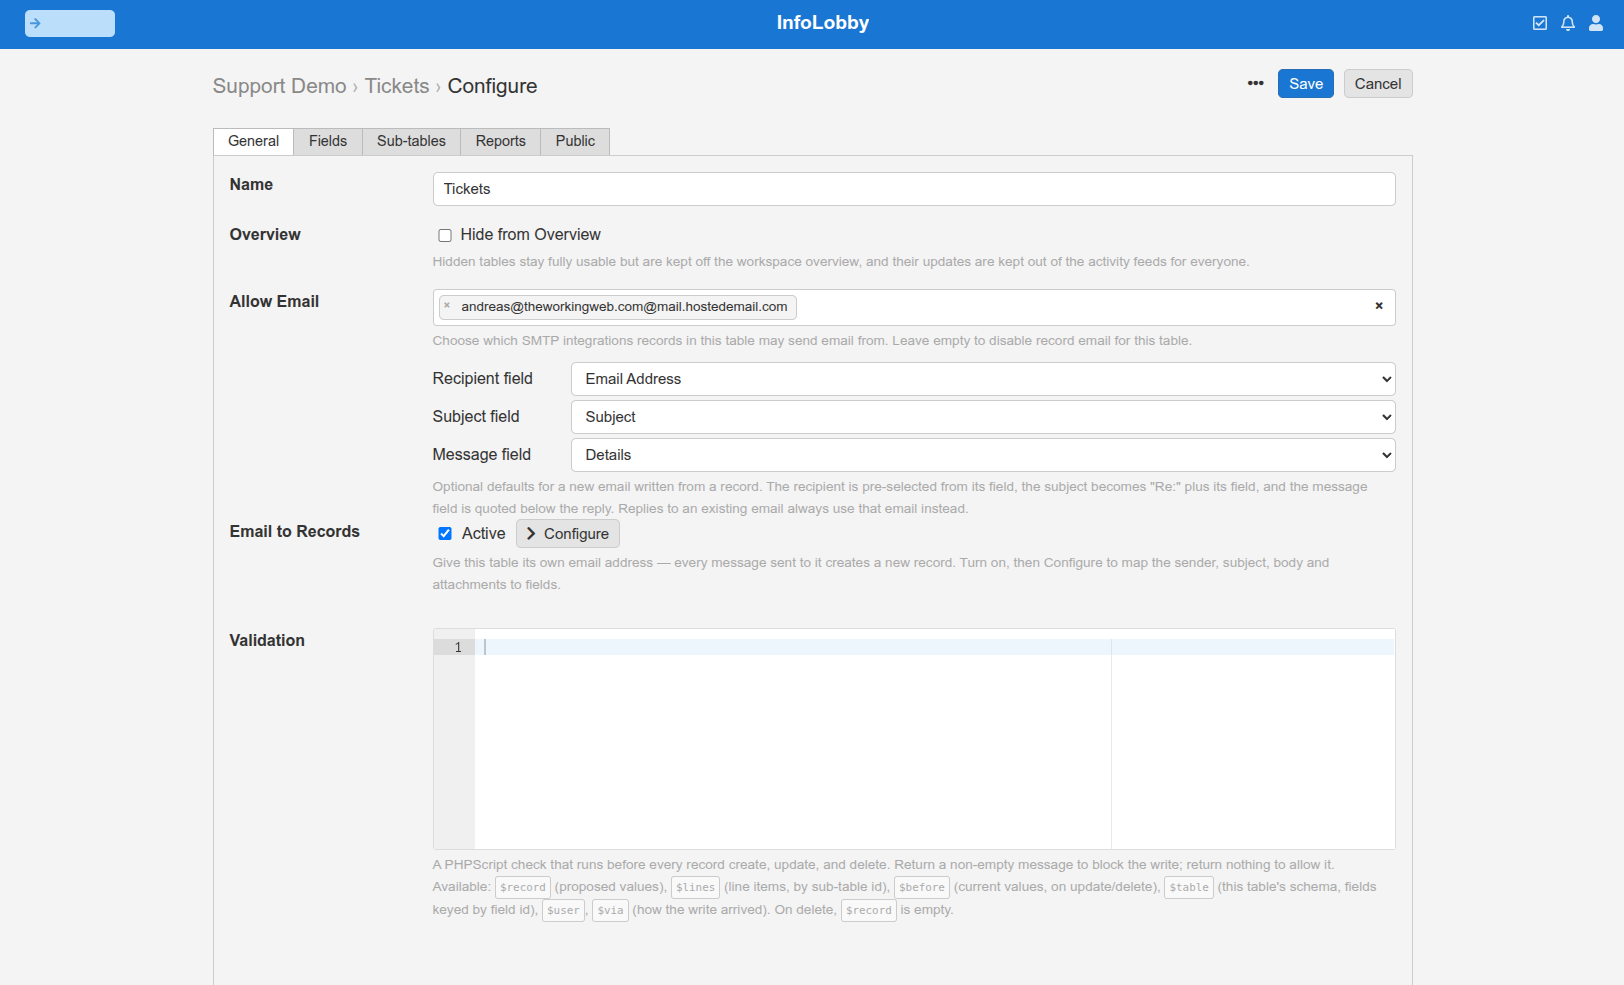Go to Support Demo breadcrumb

click(279, 86)
